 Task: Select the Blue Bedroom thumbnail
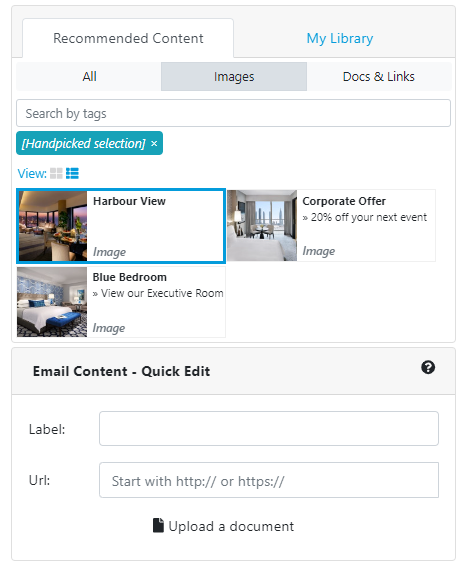pos(52,302)
